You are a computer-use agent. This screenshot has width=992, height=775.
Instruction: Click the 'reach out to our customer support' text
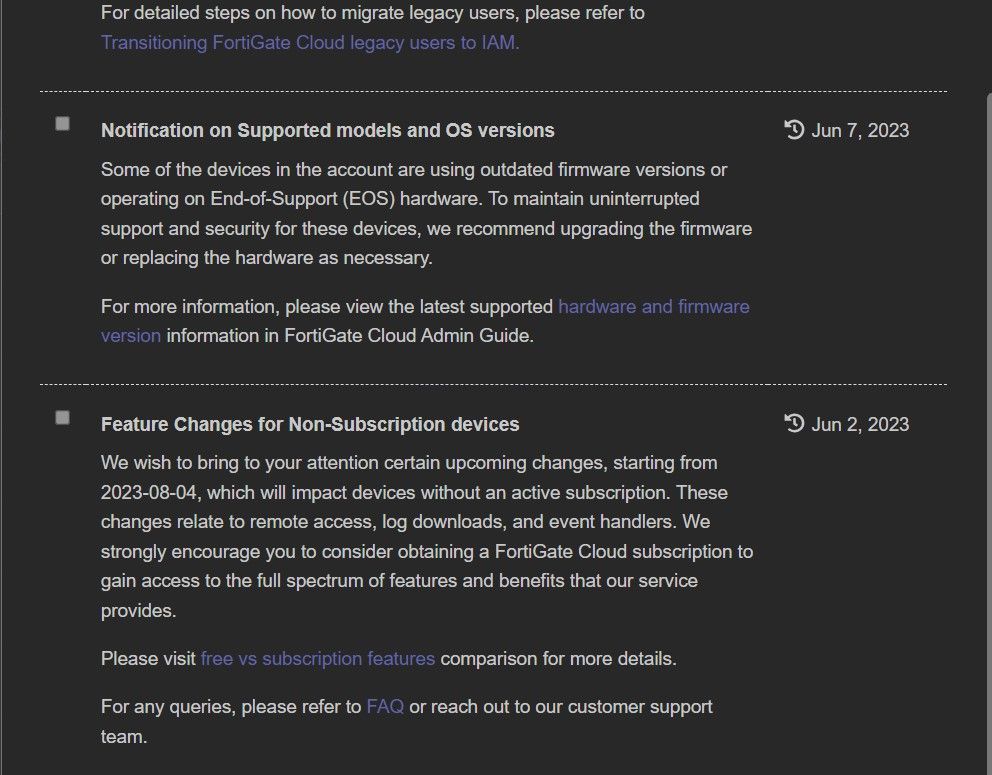pos(560,707)
